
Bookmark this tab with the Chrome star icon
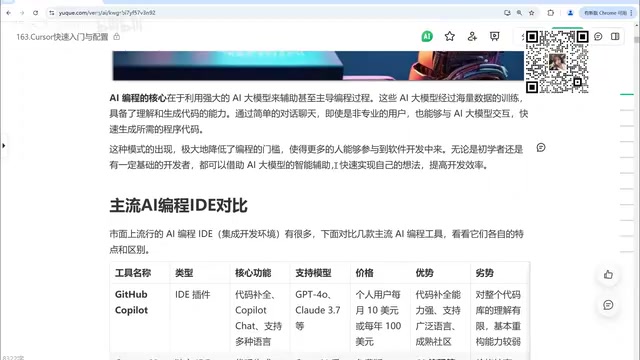531,13
